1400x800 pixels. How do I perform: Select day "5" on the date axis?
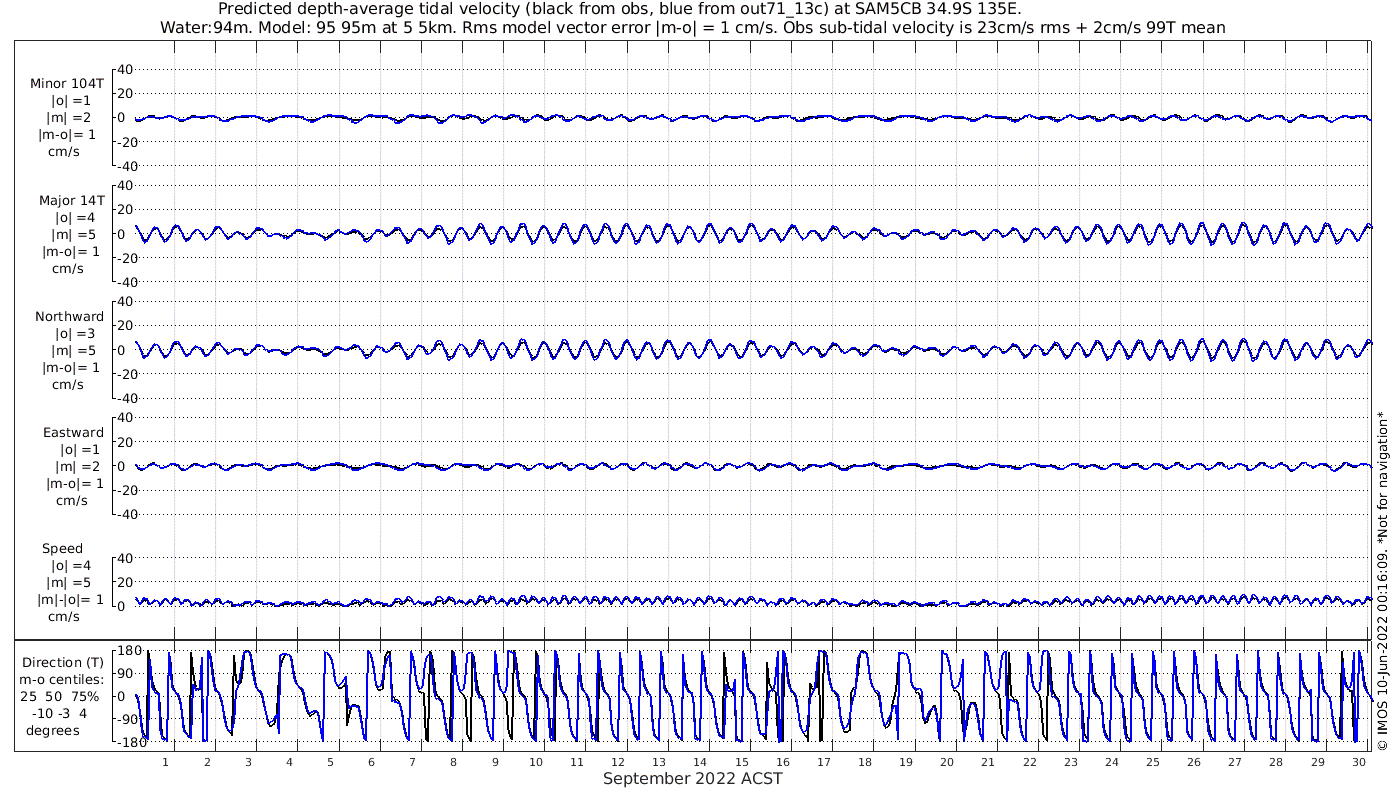pyautogui.click(x=330, y=762)
